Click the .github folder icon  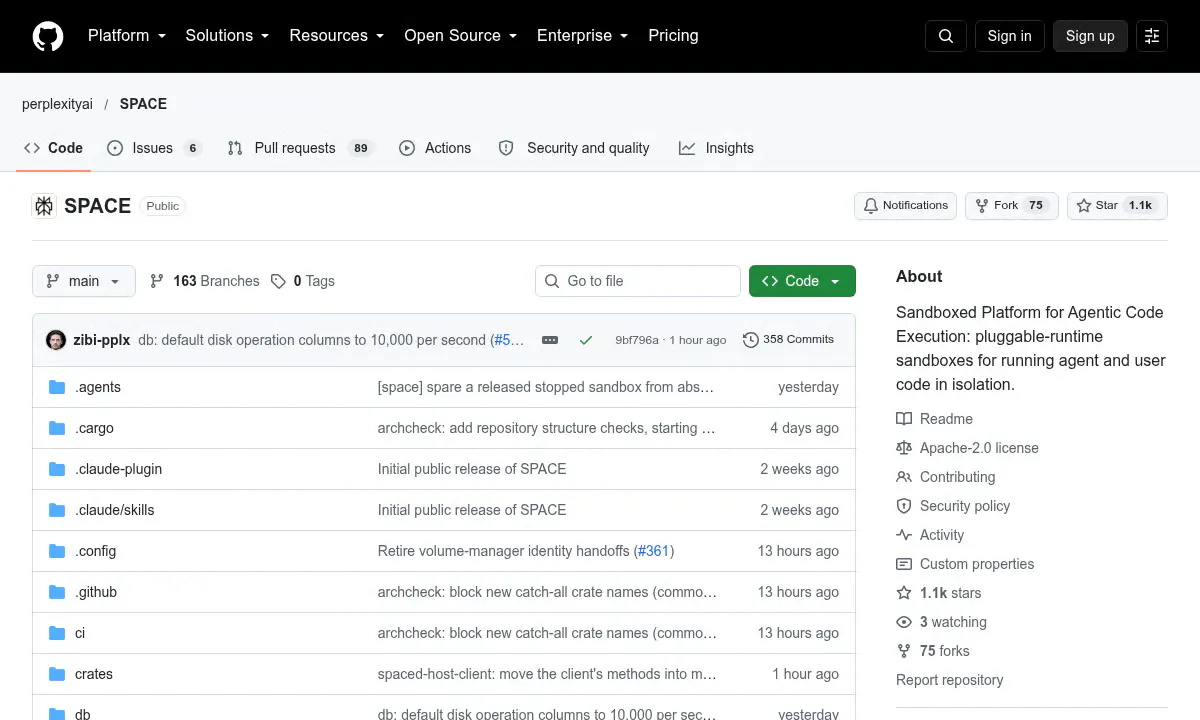point(57,592)
